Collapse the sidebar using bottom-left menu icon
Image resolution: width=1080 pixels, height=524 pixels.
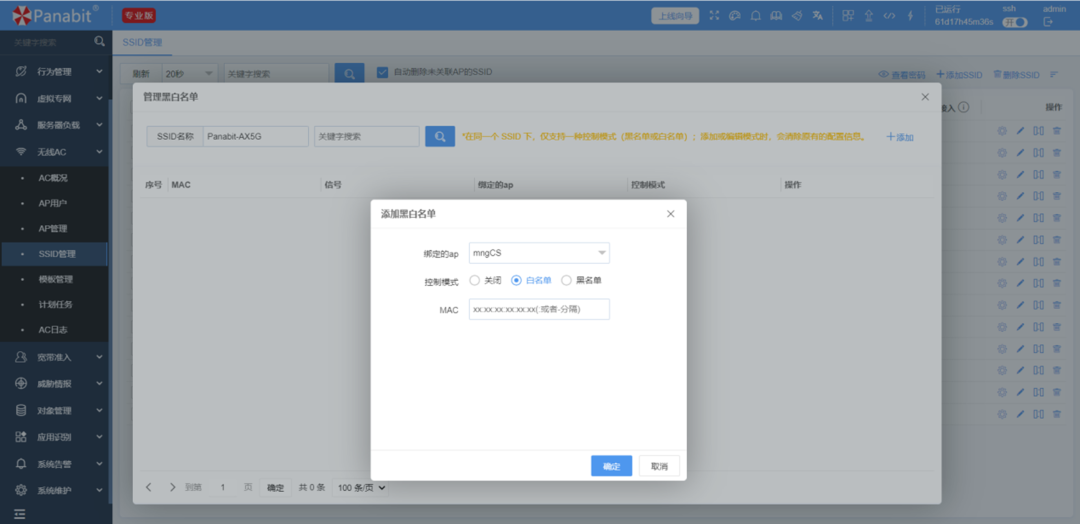pyautogui.click(x=19, y=514)
